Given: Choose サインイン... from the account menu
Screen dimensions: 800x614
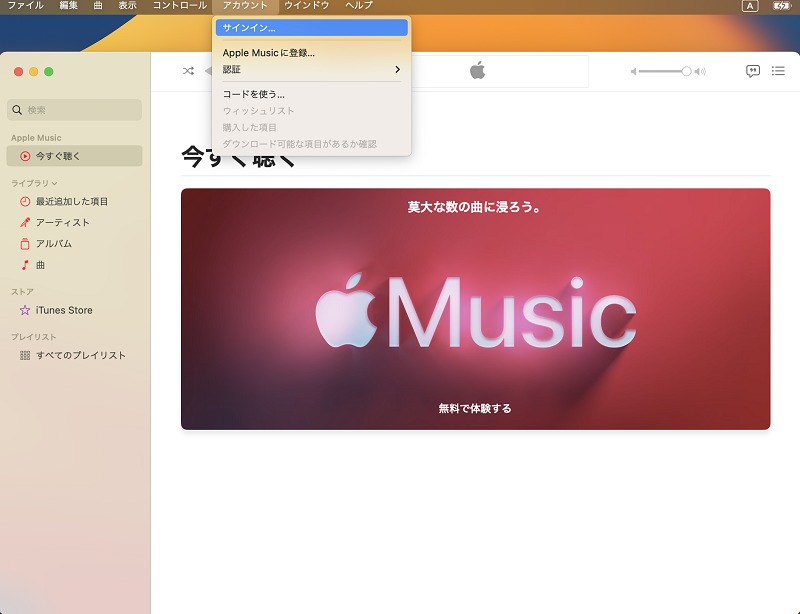Looking at the screenshot, I should point(312,28).
